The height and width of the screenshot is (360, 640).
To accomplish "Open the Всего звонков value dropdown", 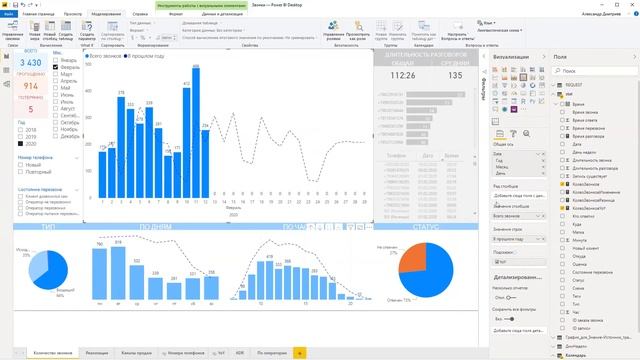I will coord(538,216).
